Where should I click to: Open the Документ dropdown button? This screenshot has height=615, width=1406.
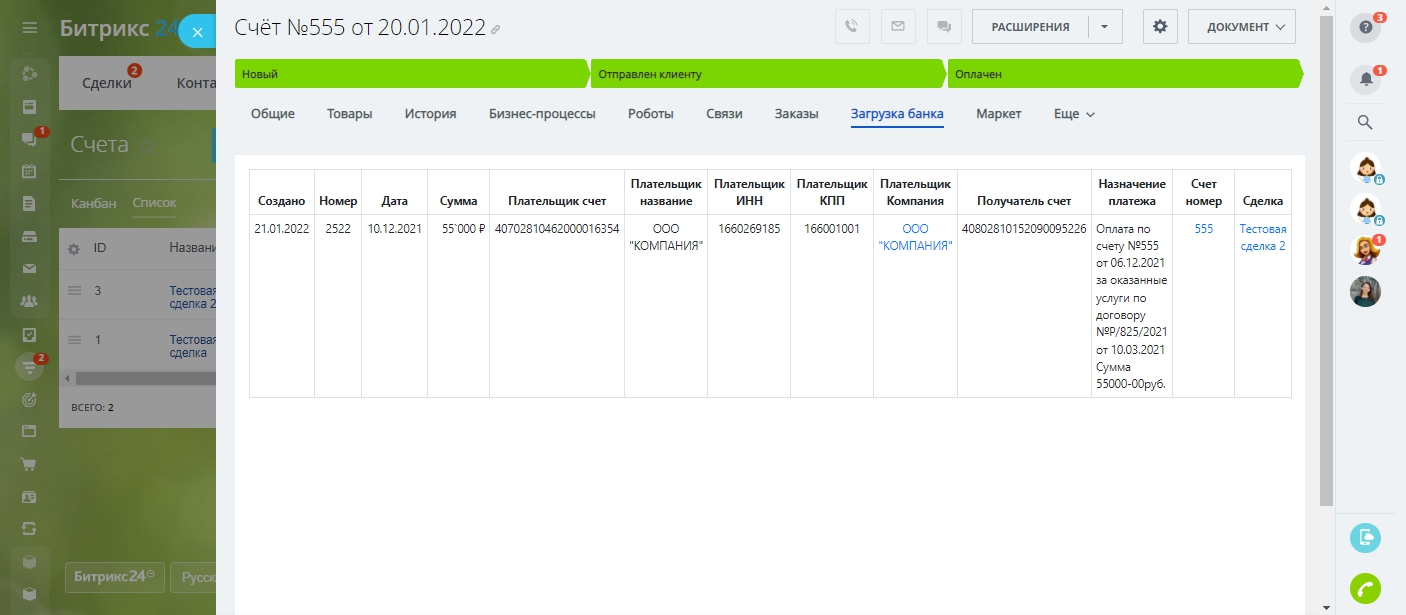pos(1241,27)
